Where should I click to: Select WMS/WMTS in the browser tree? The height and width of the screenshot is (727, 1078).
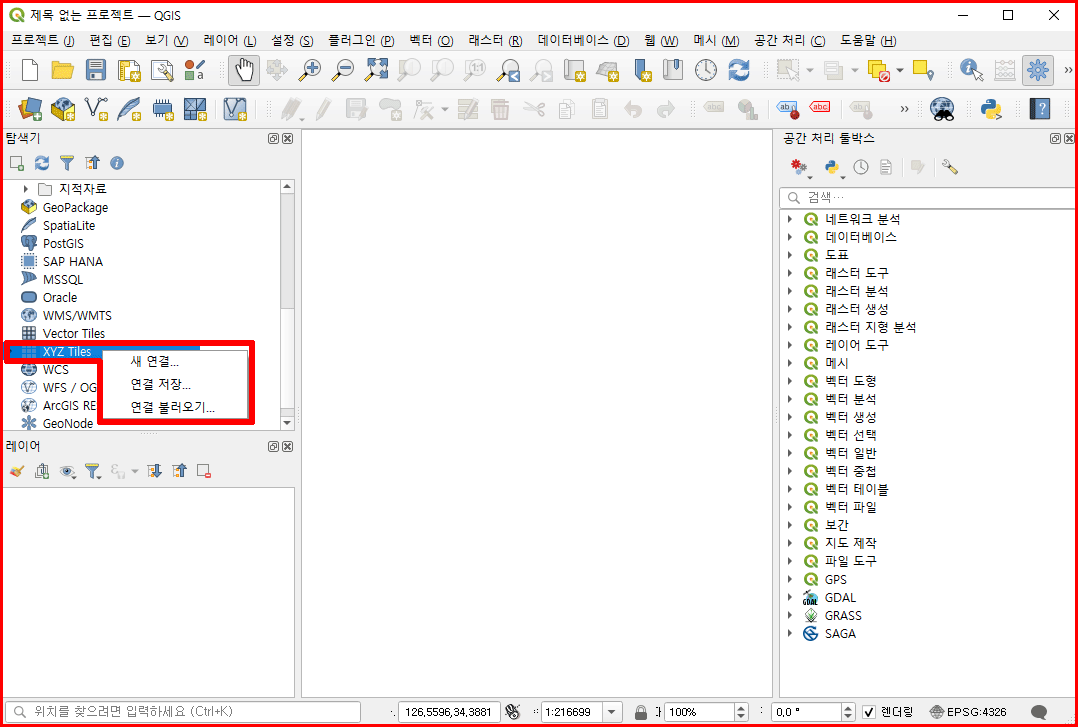tap(77, 316)
